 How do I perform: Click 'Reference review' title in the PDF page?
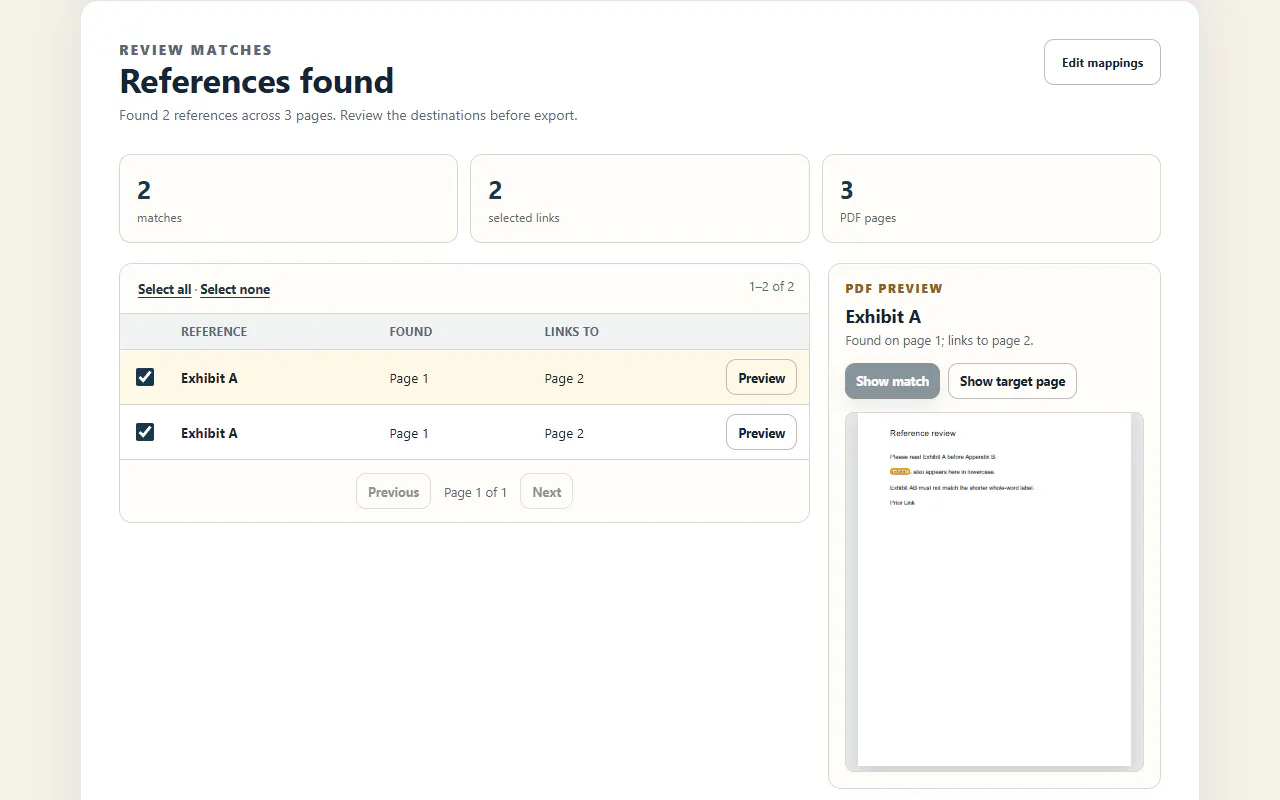pos(923,433)
